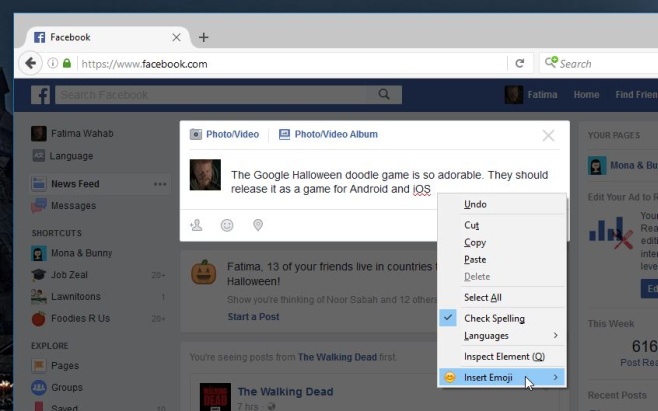Open Fatima profile name in header
This screenshot has width=658, height=411.
(542, 95)
